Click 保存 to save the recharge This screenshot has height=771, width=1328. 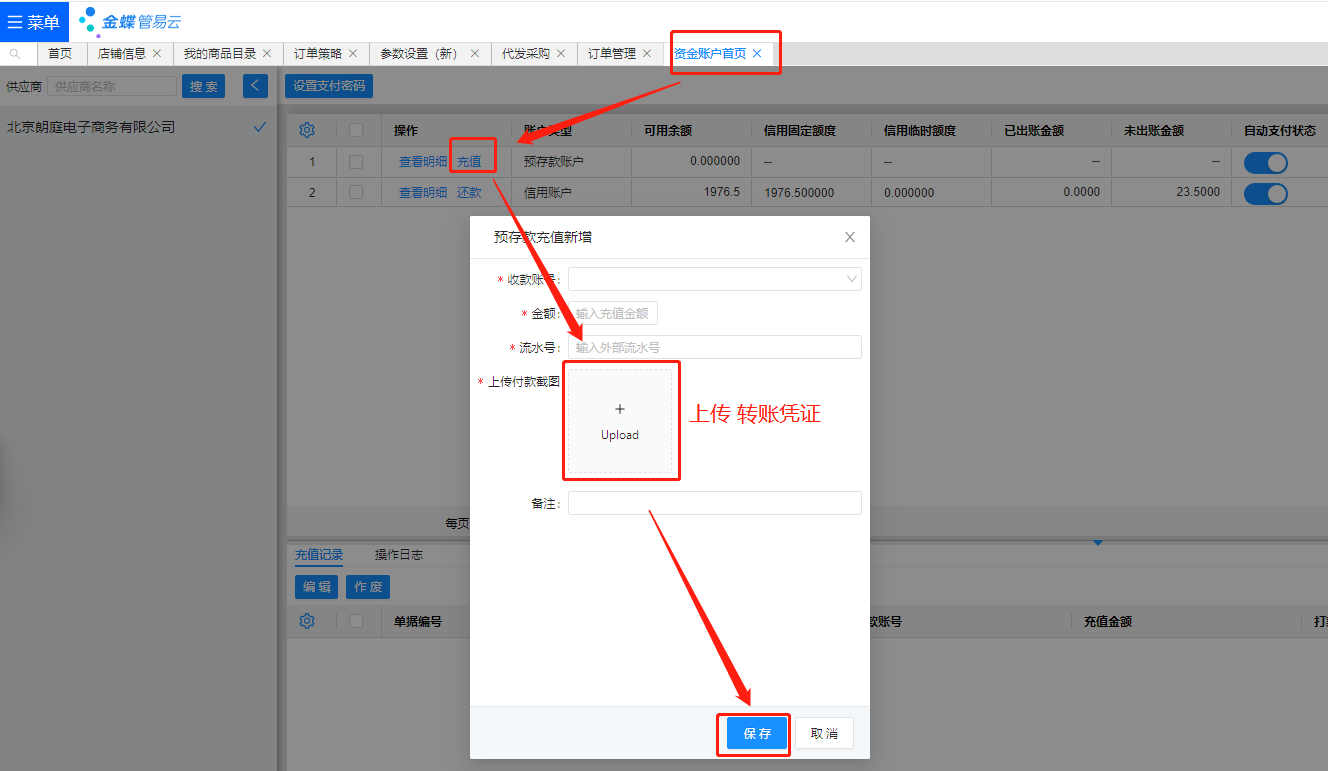(x=757, y=733)
